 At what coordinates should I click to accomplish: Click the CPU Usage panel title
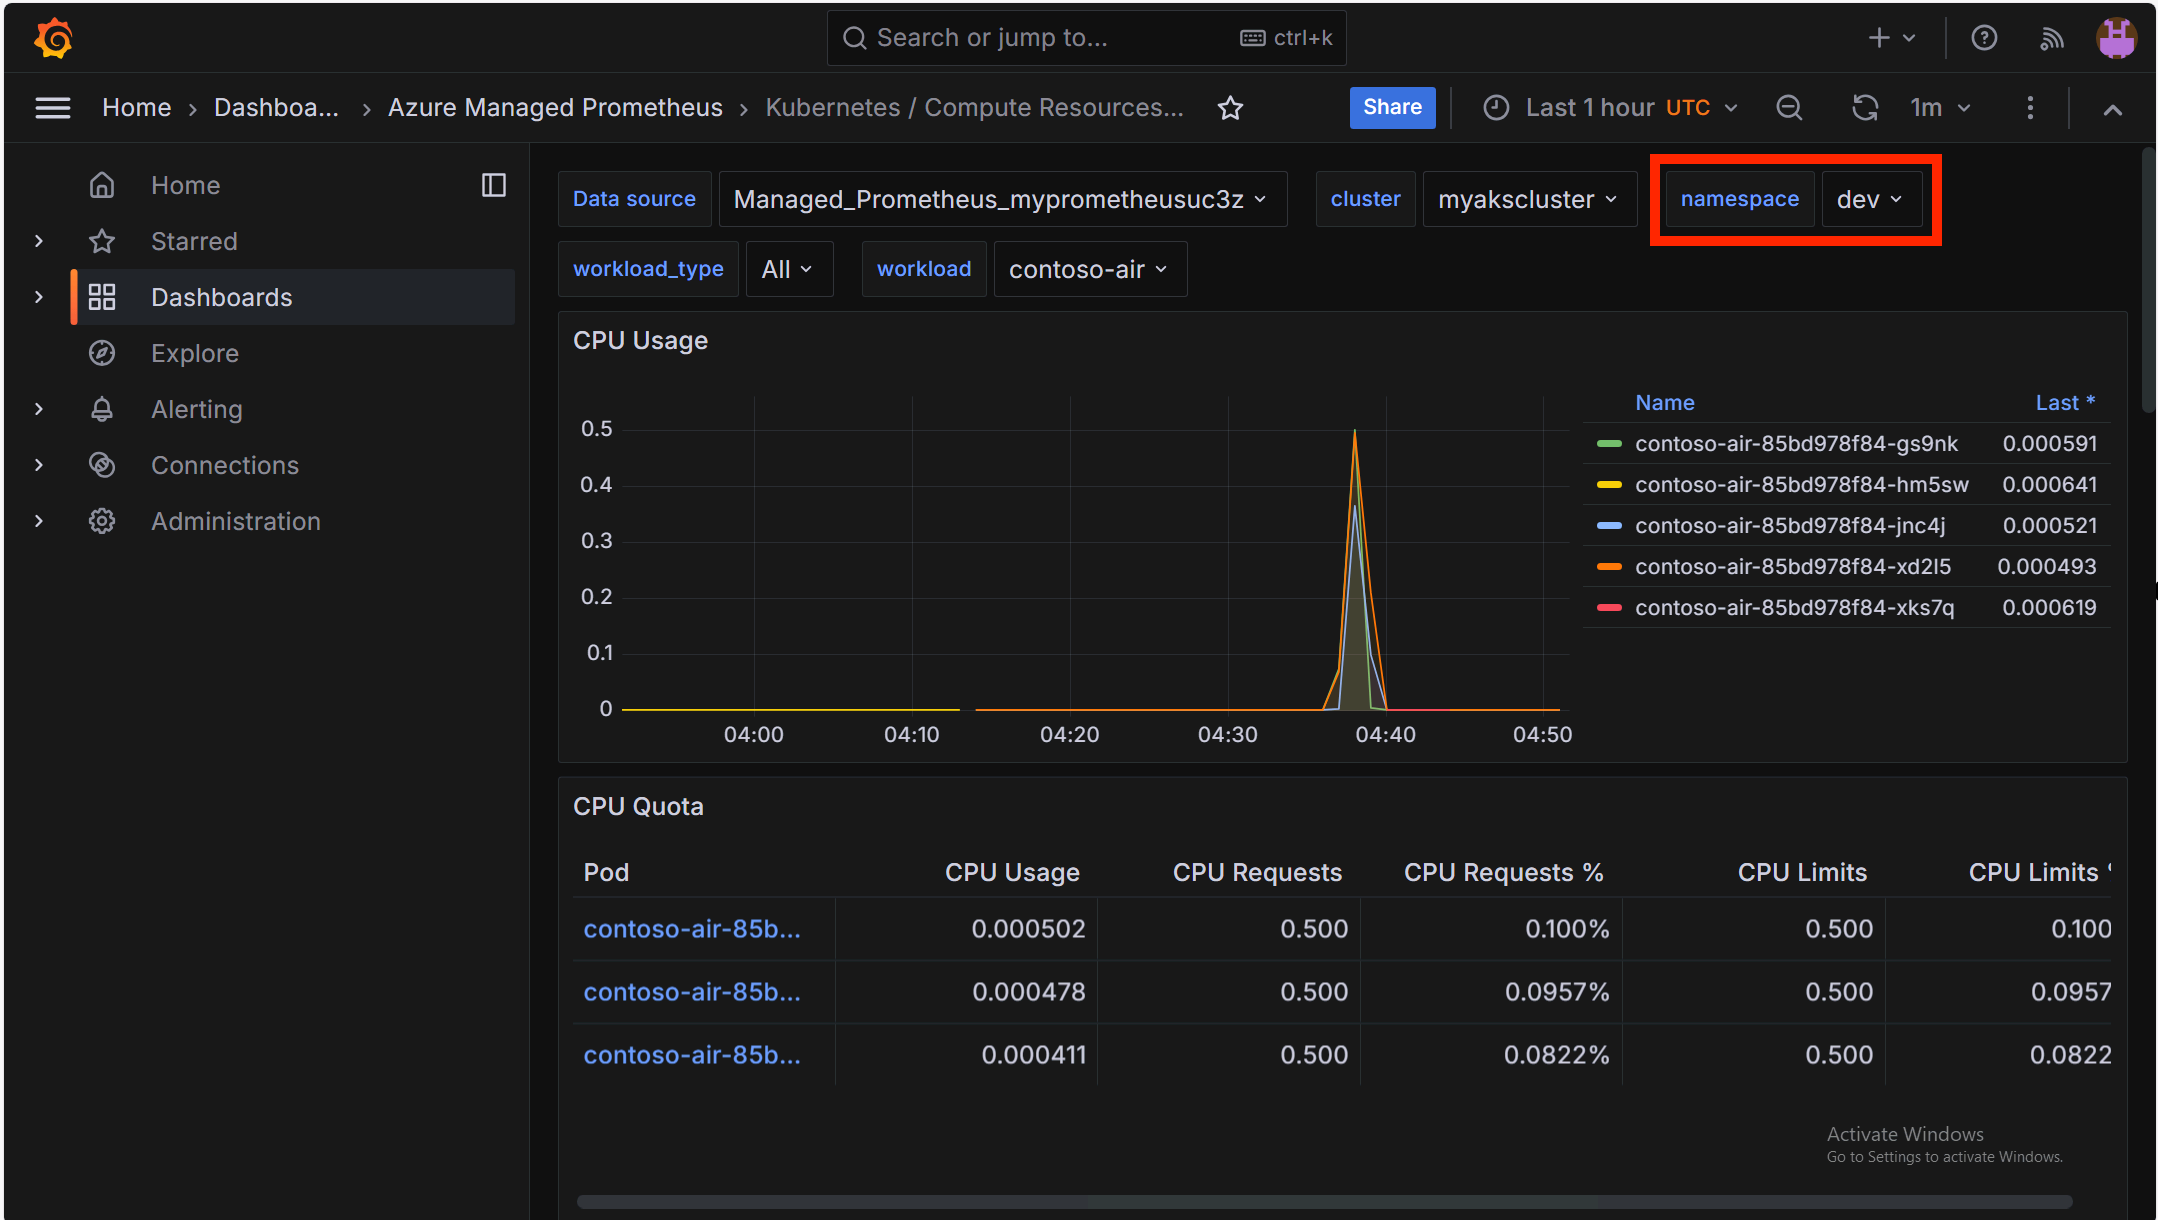coord(640,341)
